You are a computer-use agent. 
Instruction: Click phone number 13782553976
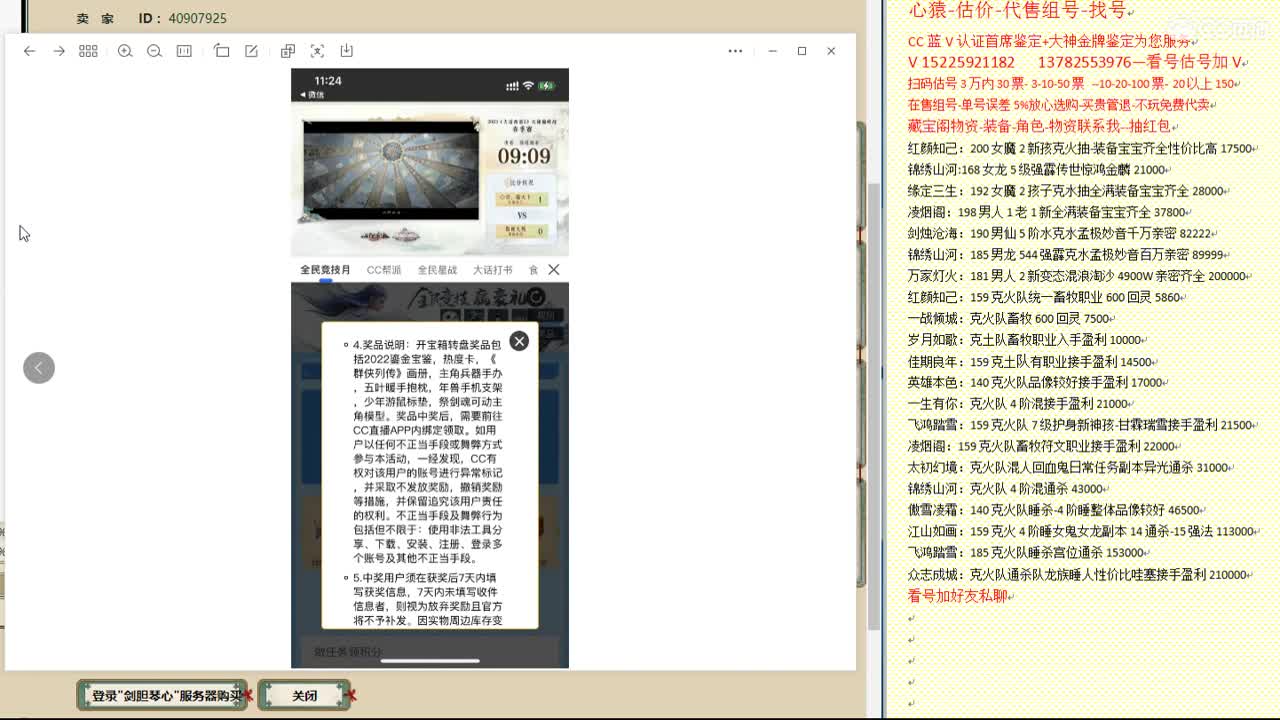coord(1085,62)
